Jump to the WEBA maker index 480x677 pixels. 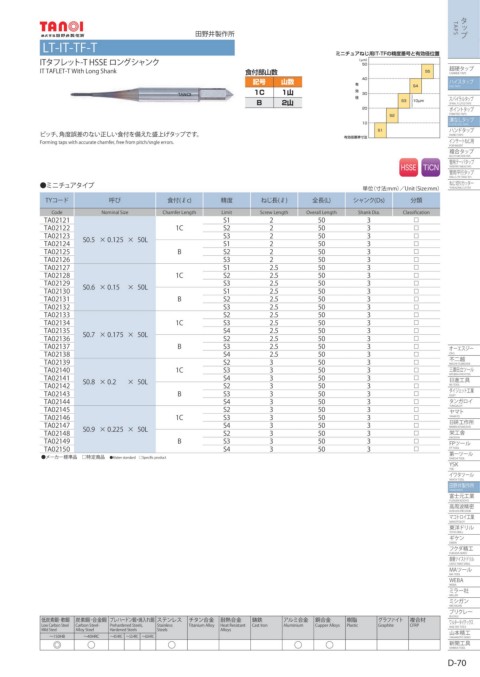462,581
